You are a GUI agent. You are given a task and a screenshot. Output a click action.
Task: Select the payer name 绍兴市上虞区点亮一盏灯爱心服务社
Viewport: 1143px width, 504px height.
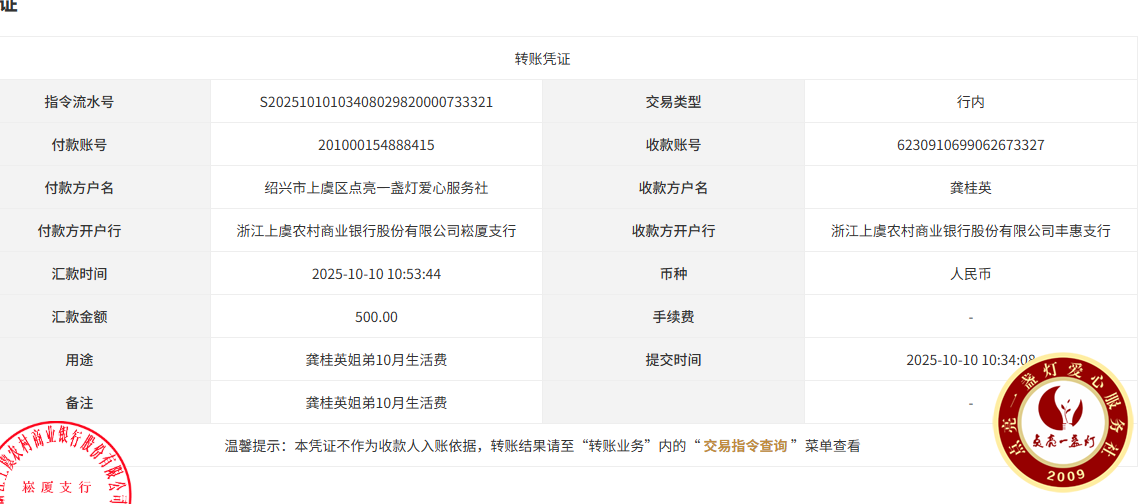click(x=376, y=188)
